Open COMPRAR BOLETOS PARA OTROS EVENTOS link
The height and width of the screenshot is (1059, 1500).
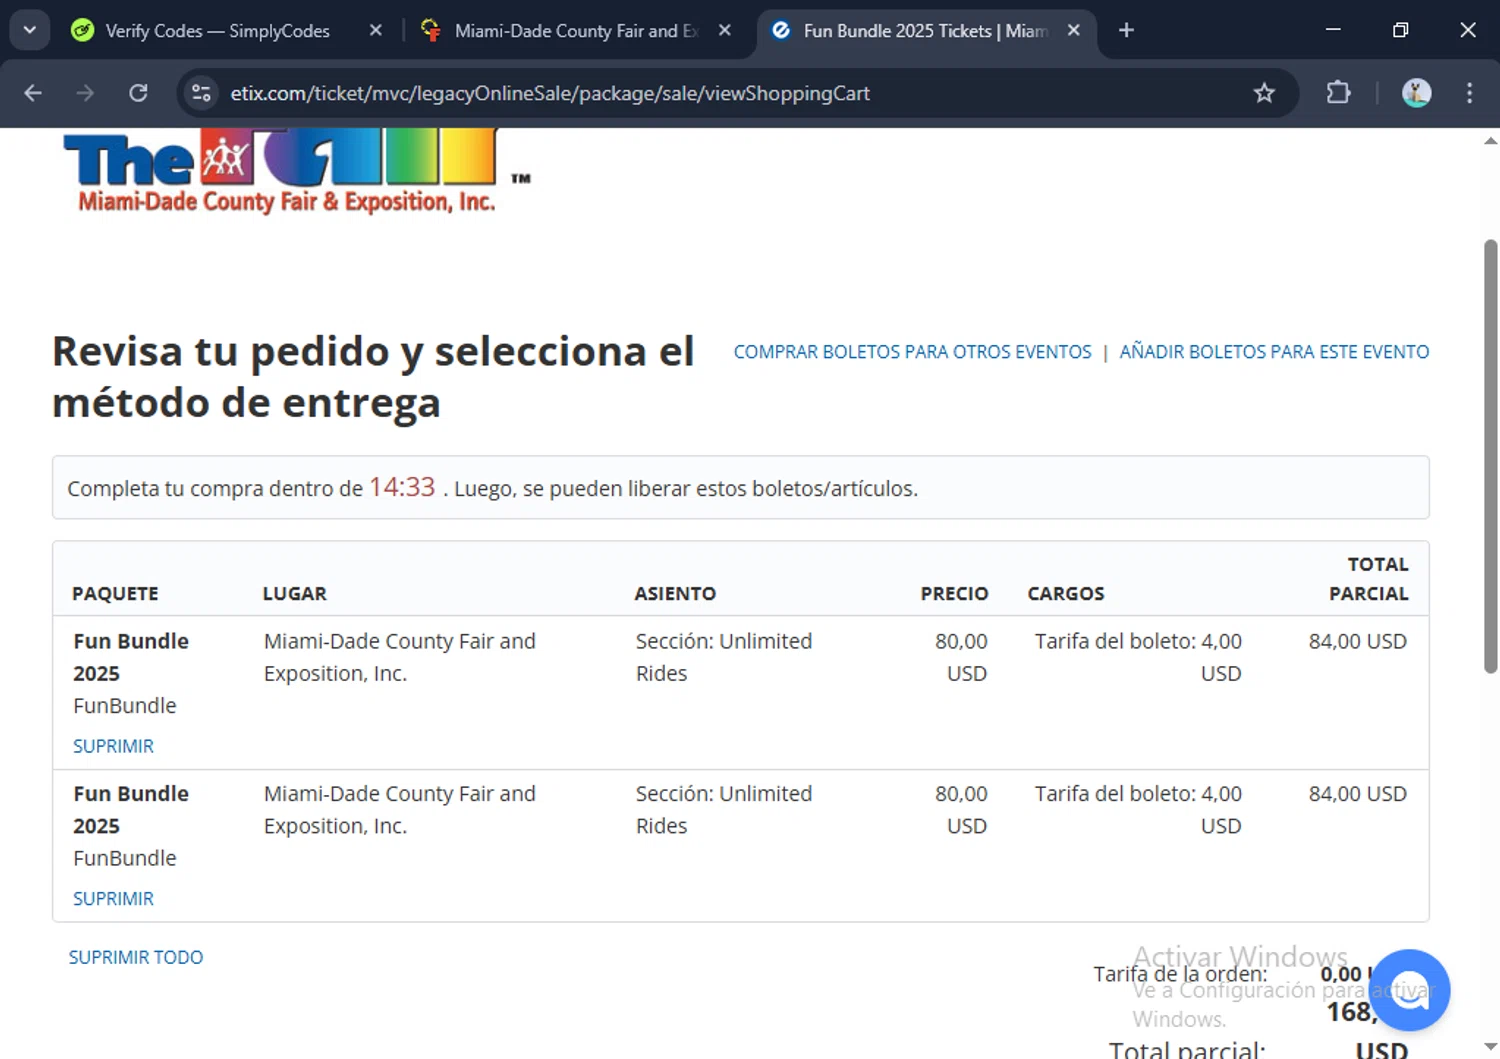point(912,352)
